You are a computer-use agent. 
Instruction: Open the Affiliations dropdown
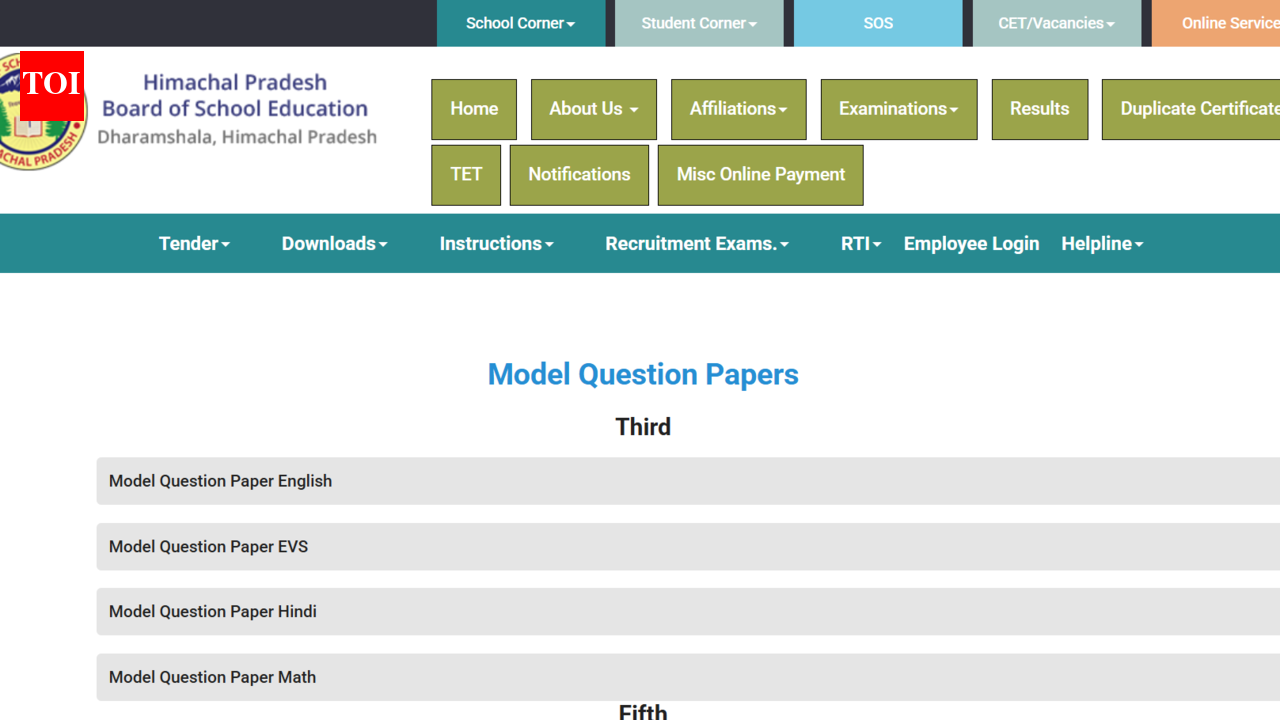coord(739,109)
